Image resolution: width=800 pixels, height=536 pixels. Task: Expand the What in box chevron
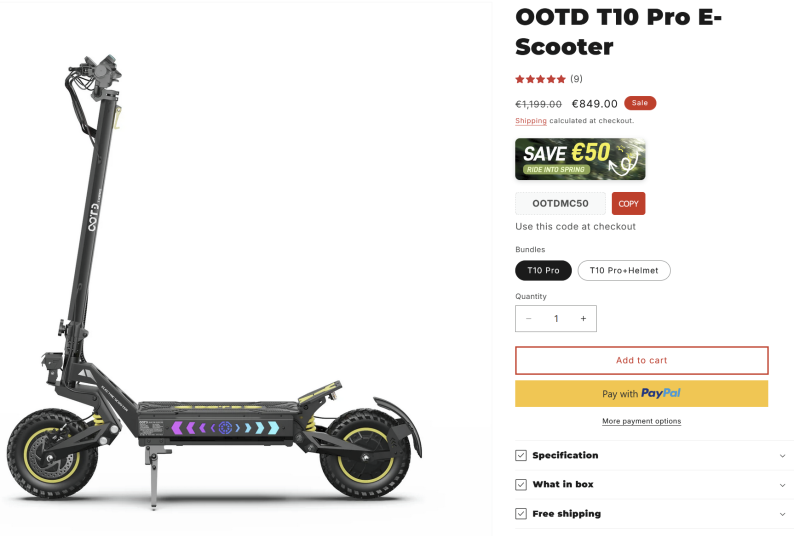pos(782,485)
